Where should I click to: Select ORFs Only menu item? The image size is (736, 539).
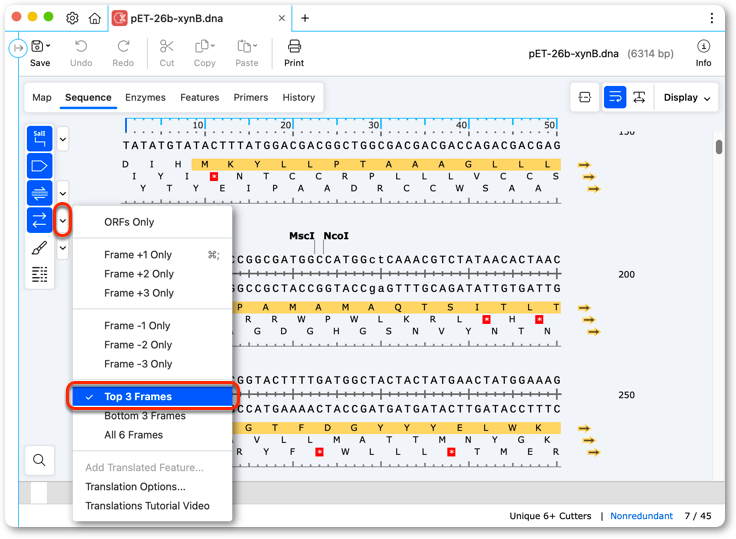(153, 222)
